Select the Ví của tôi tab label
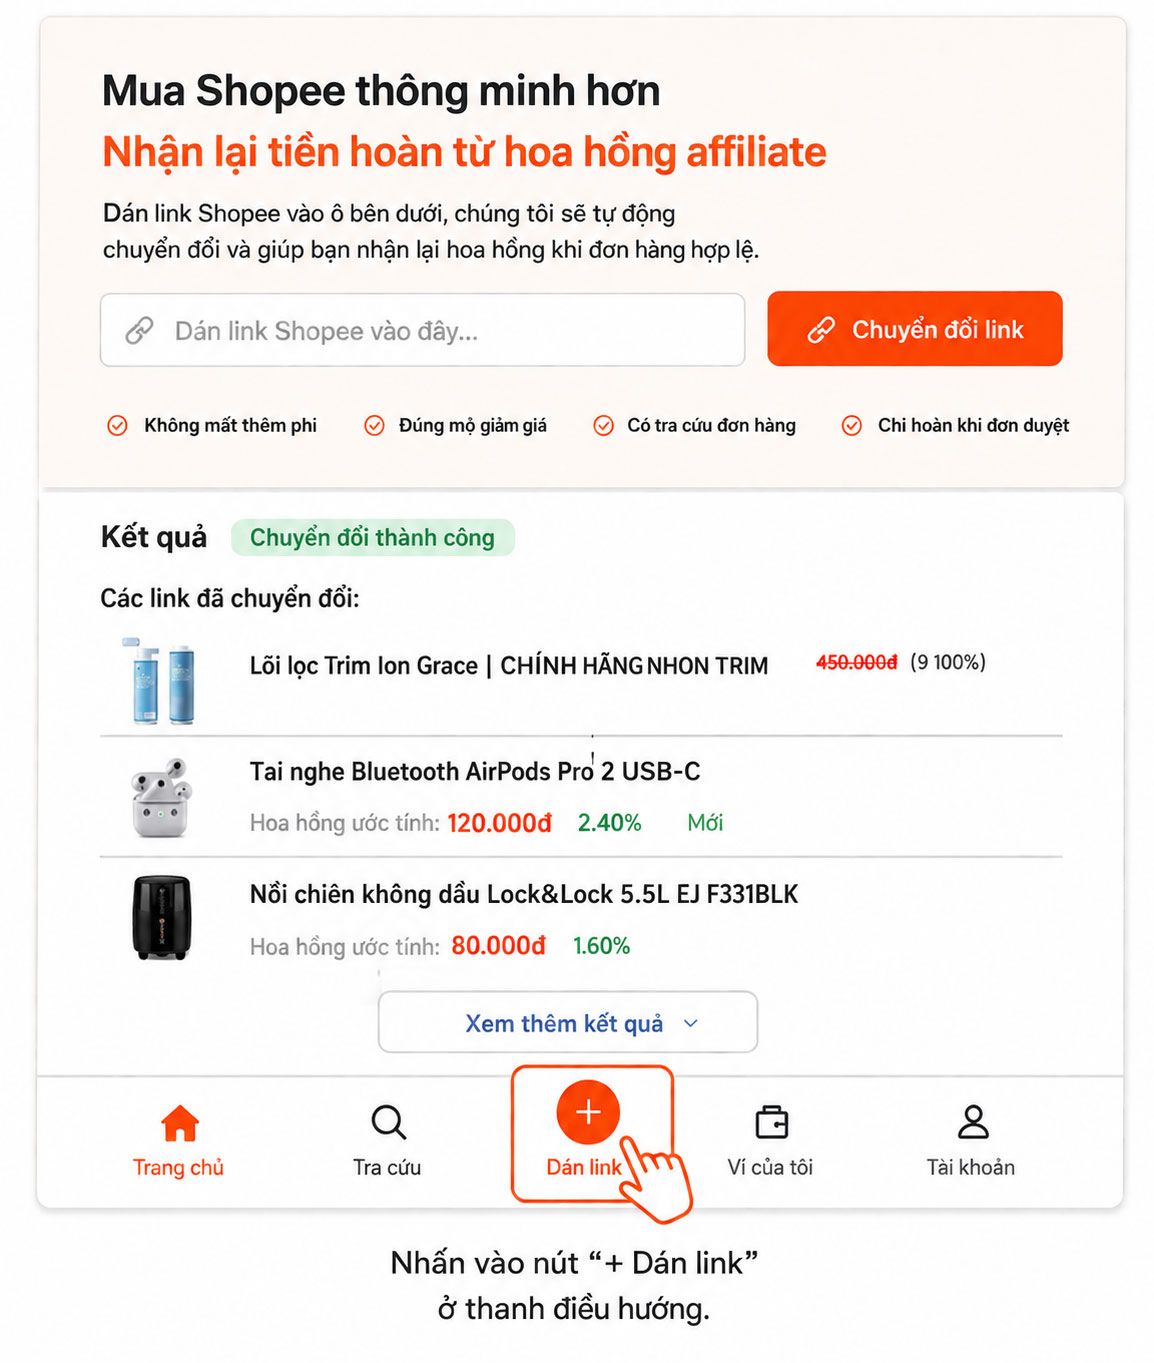1154x1363 pixels. click(x=770, y=1167)
